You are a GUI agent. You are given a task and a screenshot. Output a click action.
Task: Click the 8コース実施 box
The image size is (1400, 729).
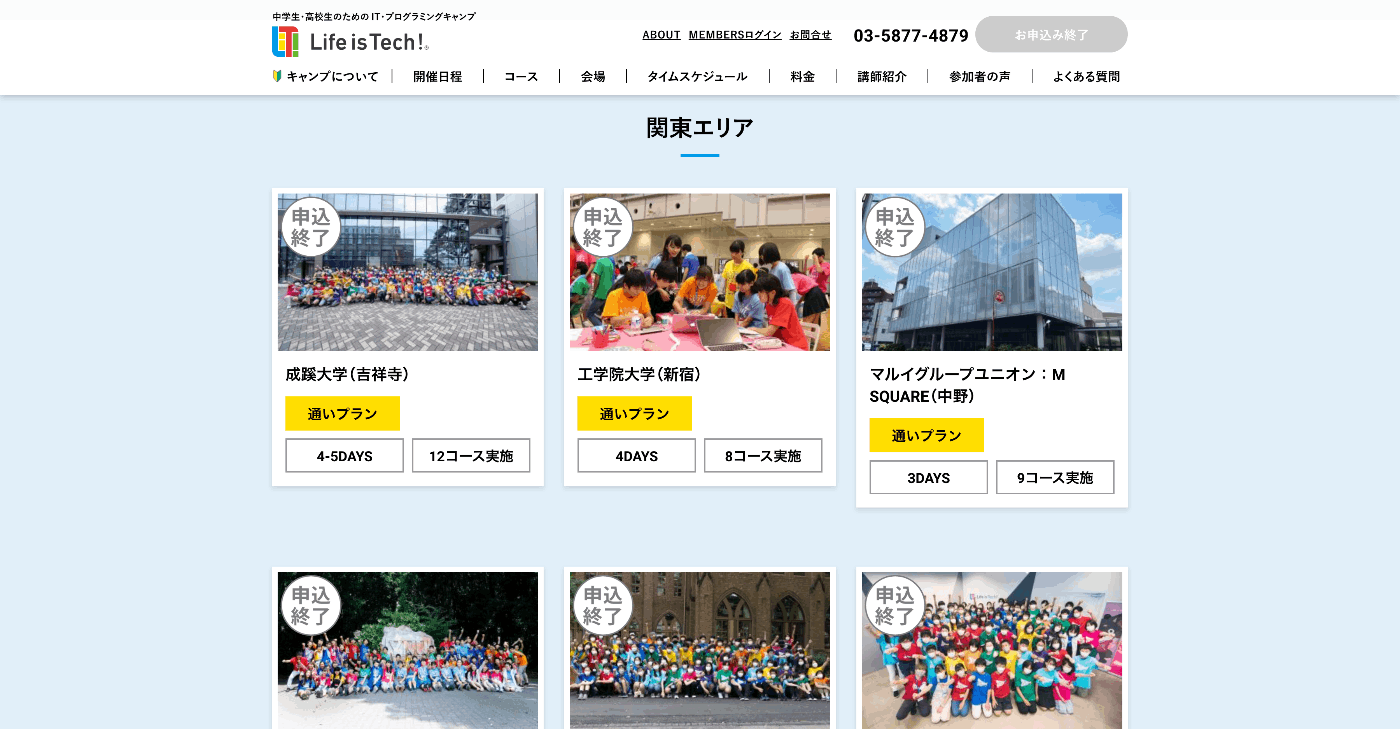coord(763,455)
